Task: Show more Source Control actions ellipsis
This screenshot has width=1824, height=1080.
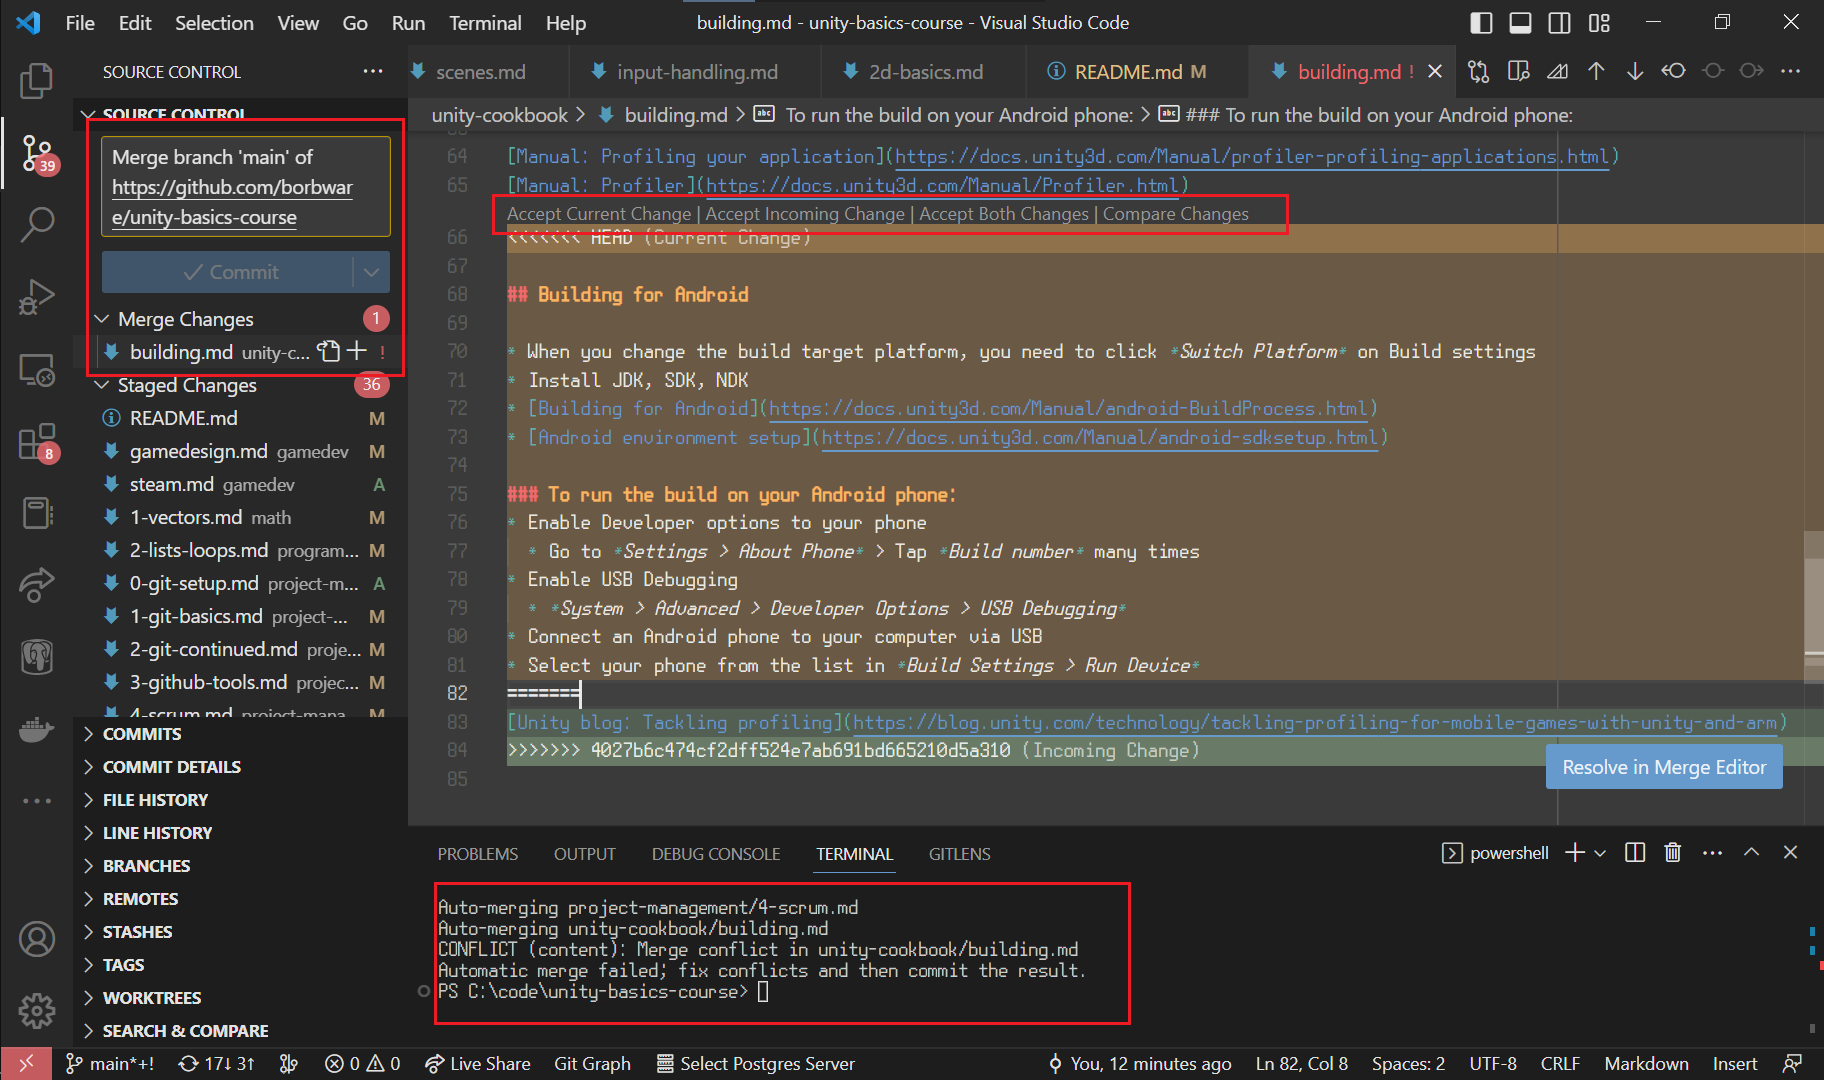Action: [x=372, y=72]
